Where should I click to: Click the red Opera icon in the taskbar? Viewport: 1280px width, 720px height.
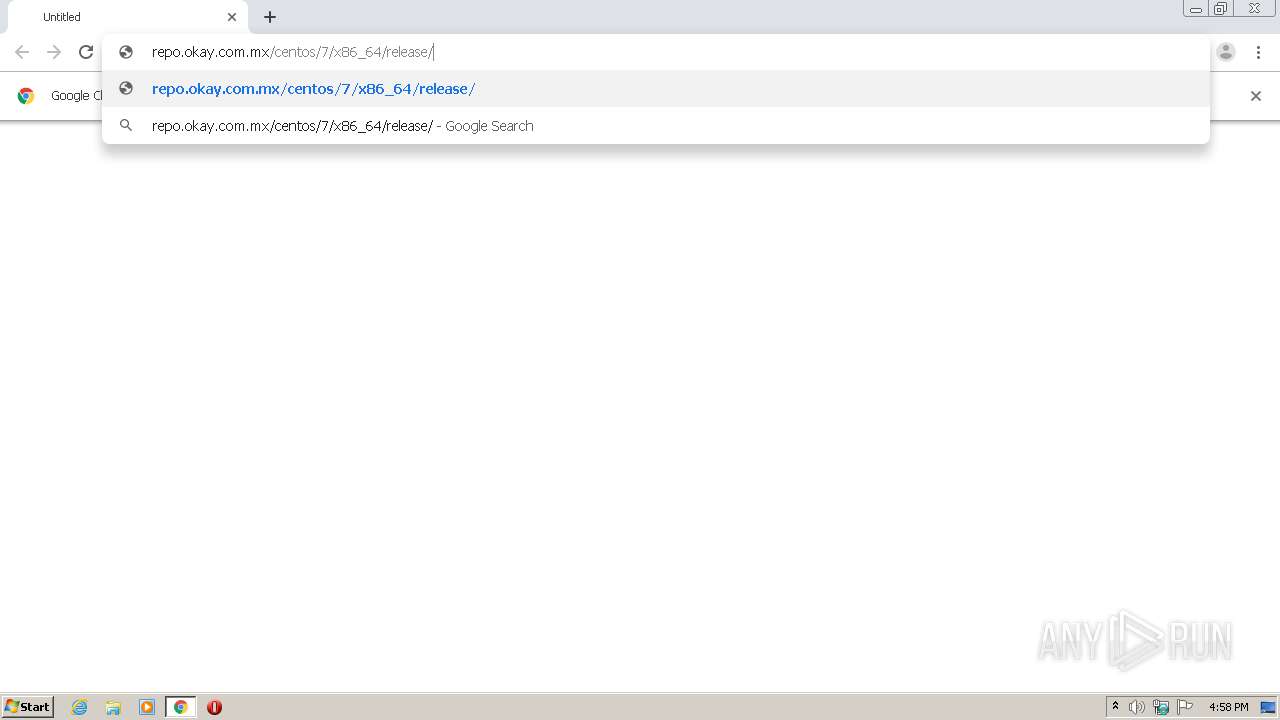pos(214,707)
